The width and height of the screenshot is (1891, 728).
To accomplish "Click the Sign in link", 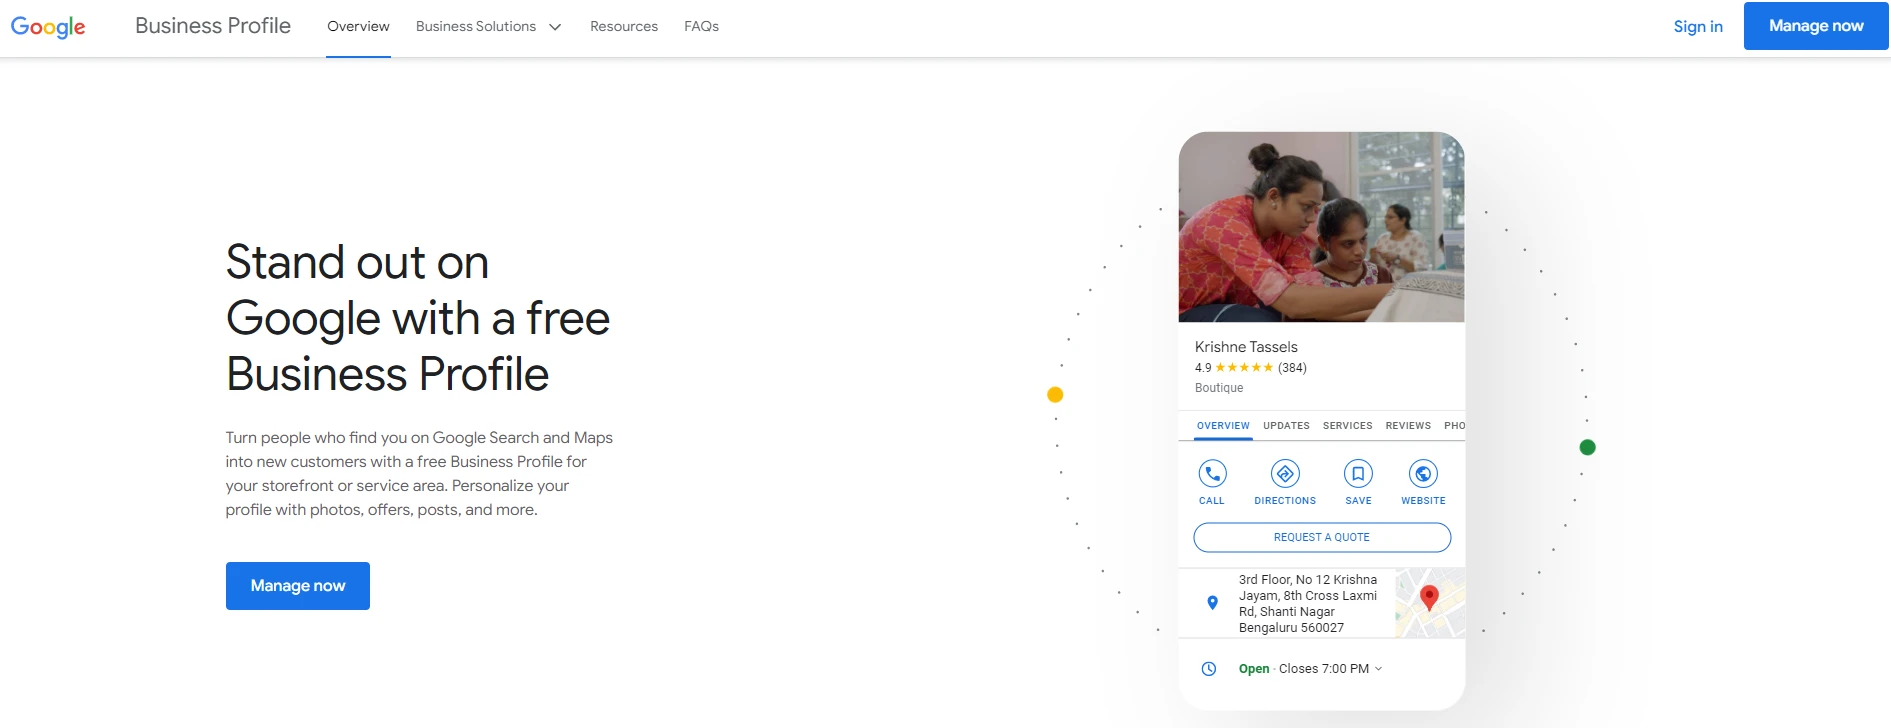I will pyautogui.click(x=1698, y=27).
